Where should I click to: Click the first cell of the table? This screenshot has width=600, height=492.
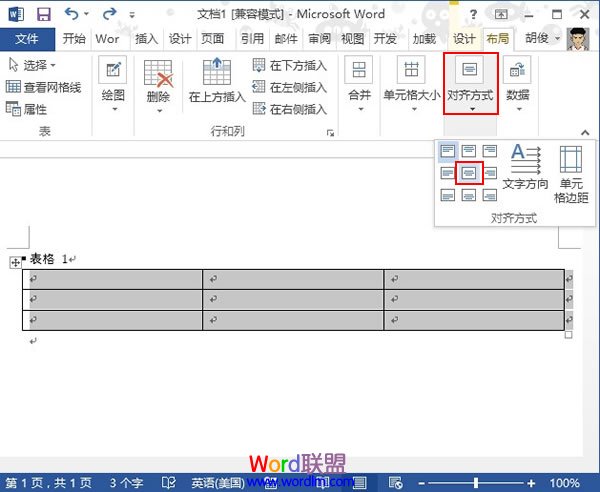click(x=112, y=279)
